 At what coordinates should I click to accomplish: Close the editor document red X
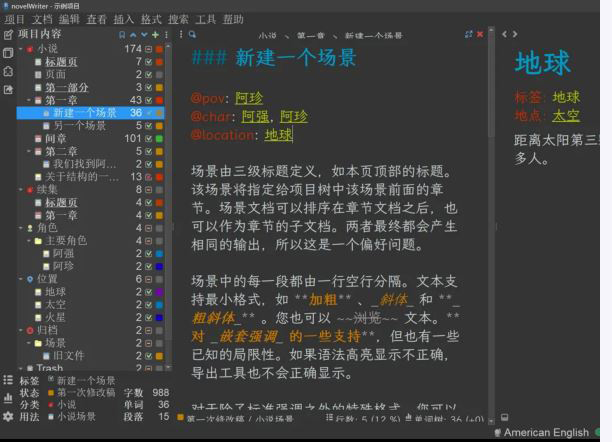click(x=480, y=34)
